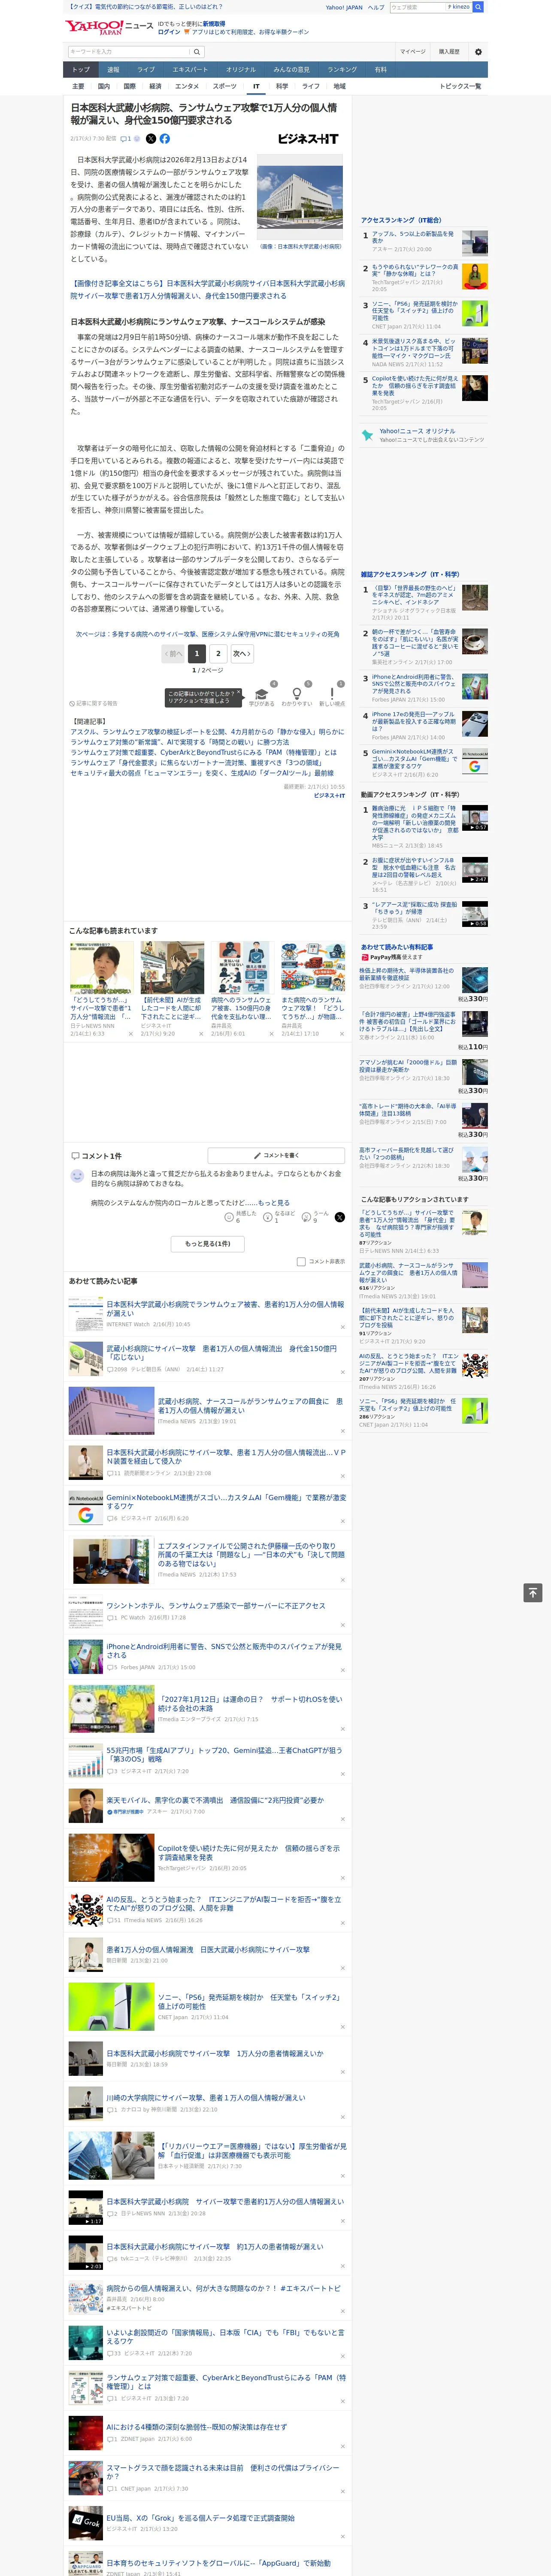
Task: Open the Copilotを使い続けた先に ranking article
Action: (x=415, y=386)
